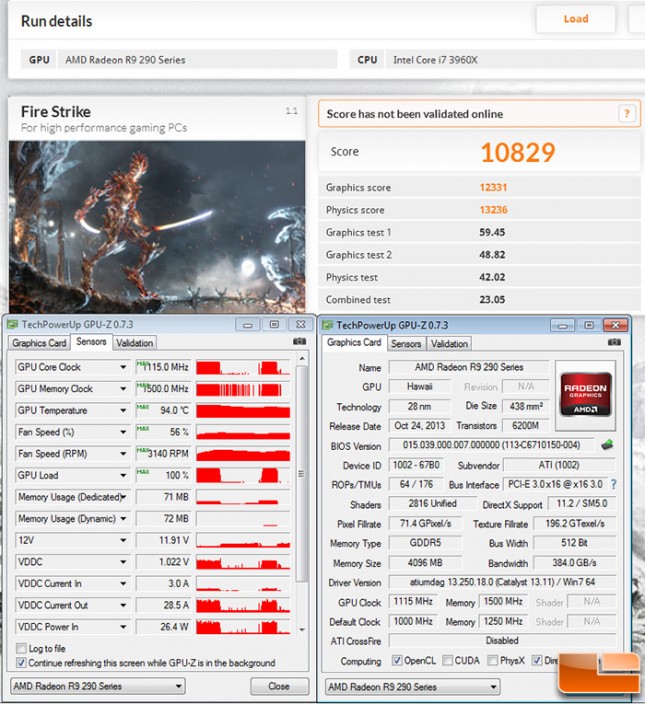The height and width of the screenshot is (704, 645).
Task: Open the Fan Speed (%) sensor dropdown
Action: (123, 432)
